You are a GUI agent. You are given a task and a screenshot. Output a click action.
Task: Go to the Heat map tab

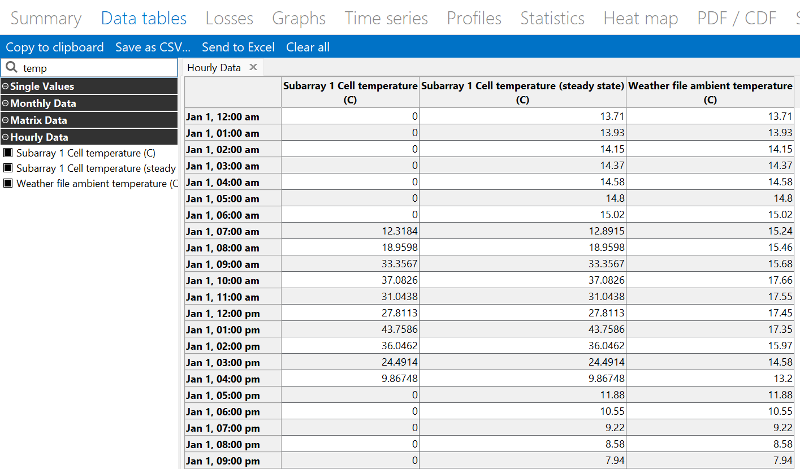640,18
